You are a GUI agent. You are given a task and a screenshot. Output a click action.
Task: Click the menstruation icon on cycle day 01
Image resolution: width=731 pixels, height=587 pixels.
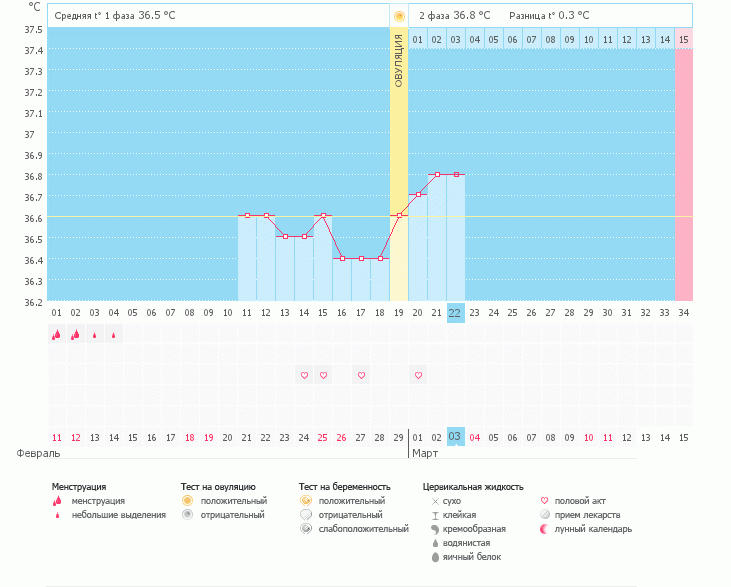tap(57, 335)
